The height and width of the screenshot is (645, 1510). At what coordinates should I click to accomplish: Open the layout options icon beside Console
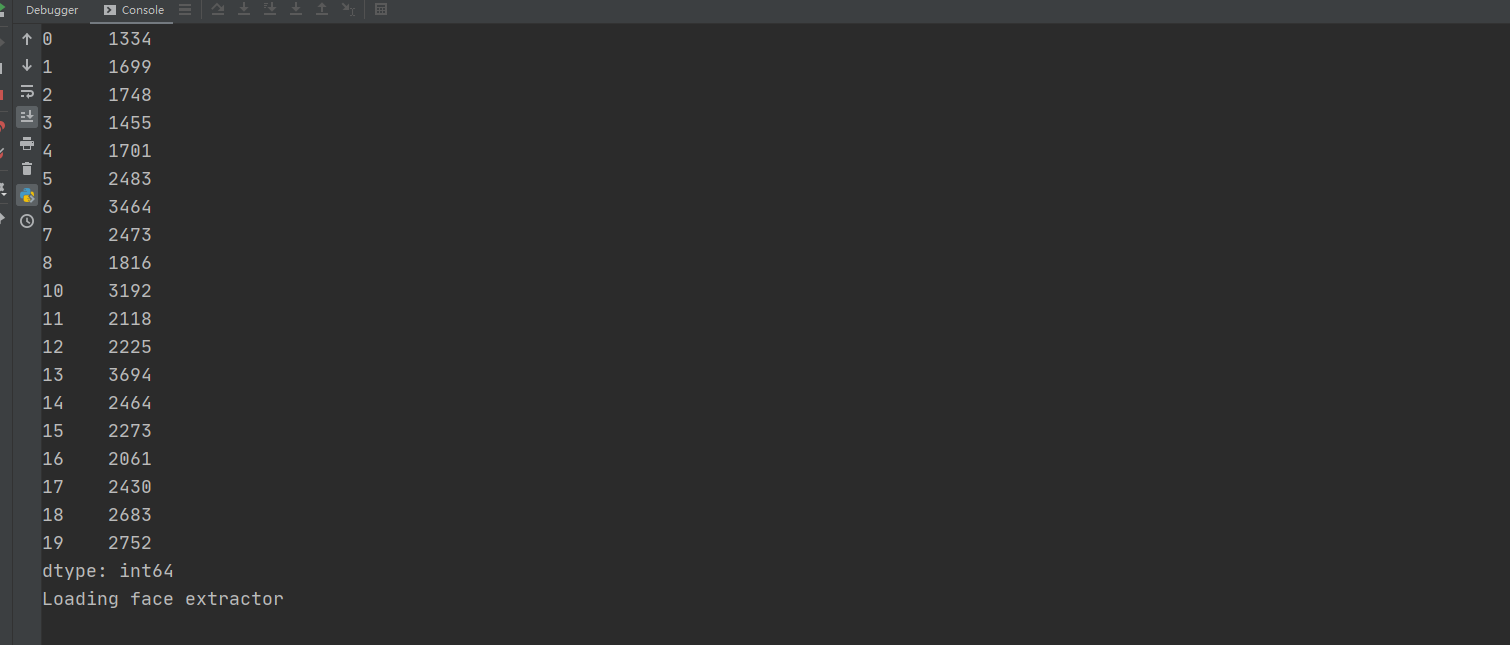pos(185,10)
